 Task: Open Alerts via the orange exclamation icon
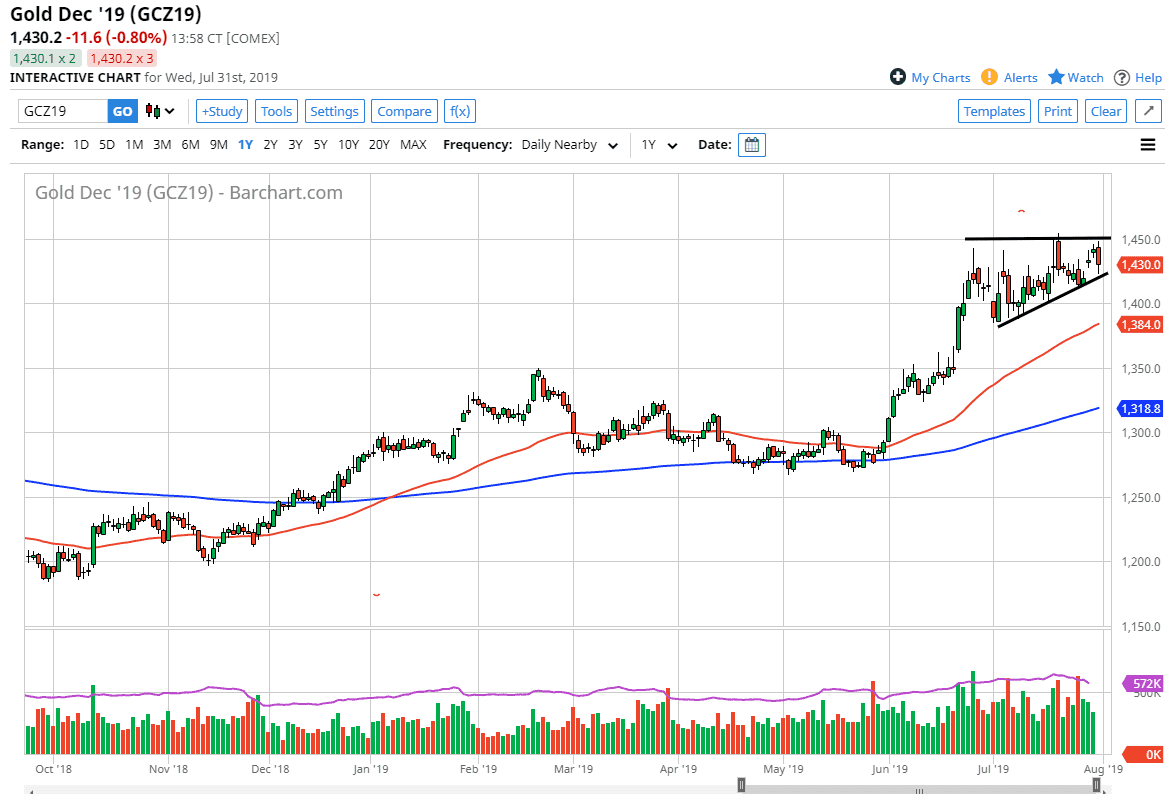[989, 77]
